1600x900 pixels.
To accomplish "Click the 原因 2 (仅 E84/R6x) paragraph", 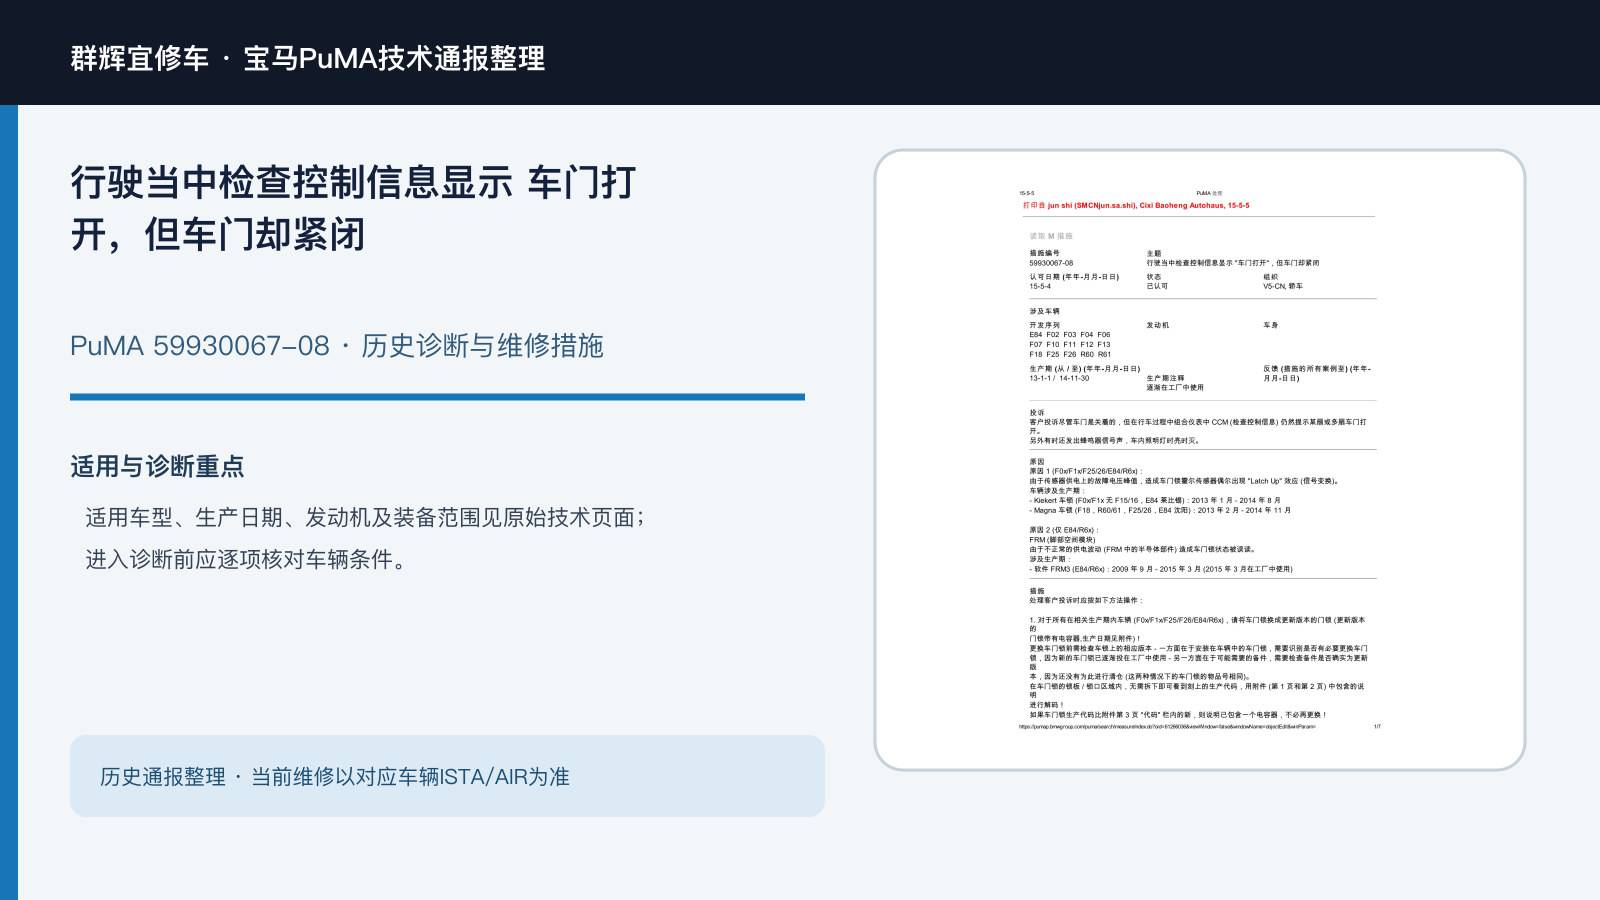I will 1161,549.
